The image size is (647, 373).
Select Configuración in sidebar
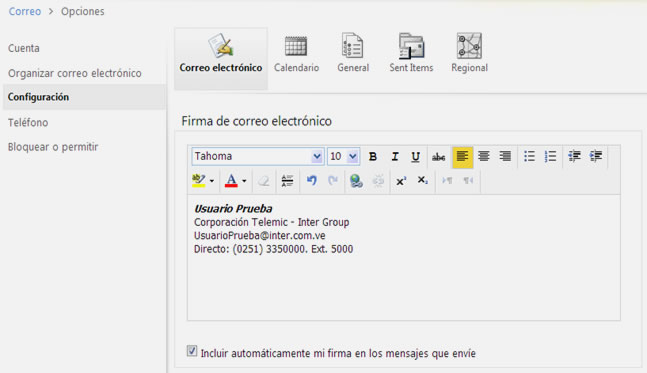84,97
